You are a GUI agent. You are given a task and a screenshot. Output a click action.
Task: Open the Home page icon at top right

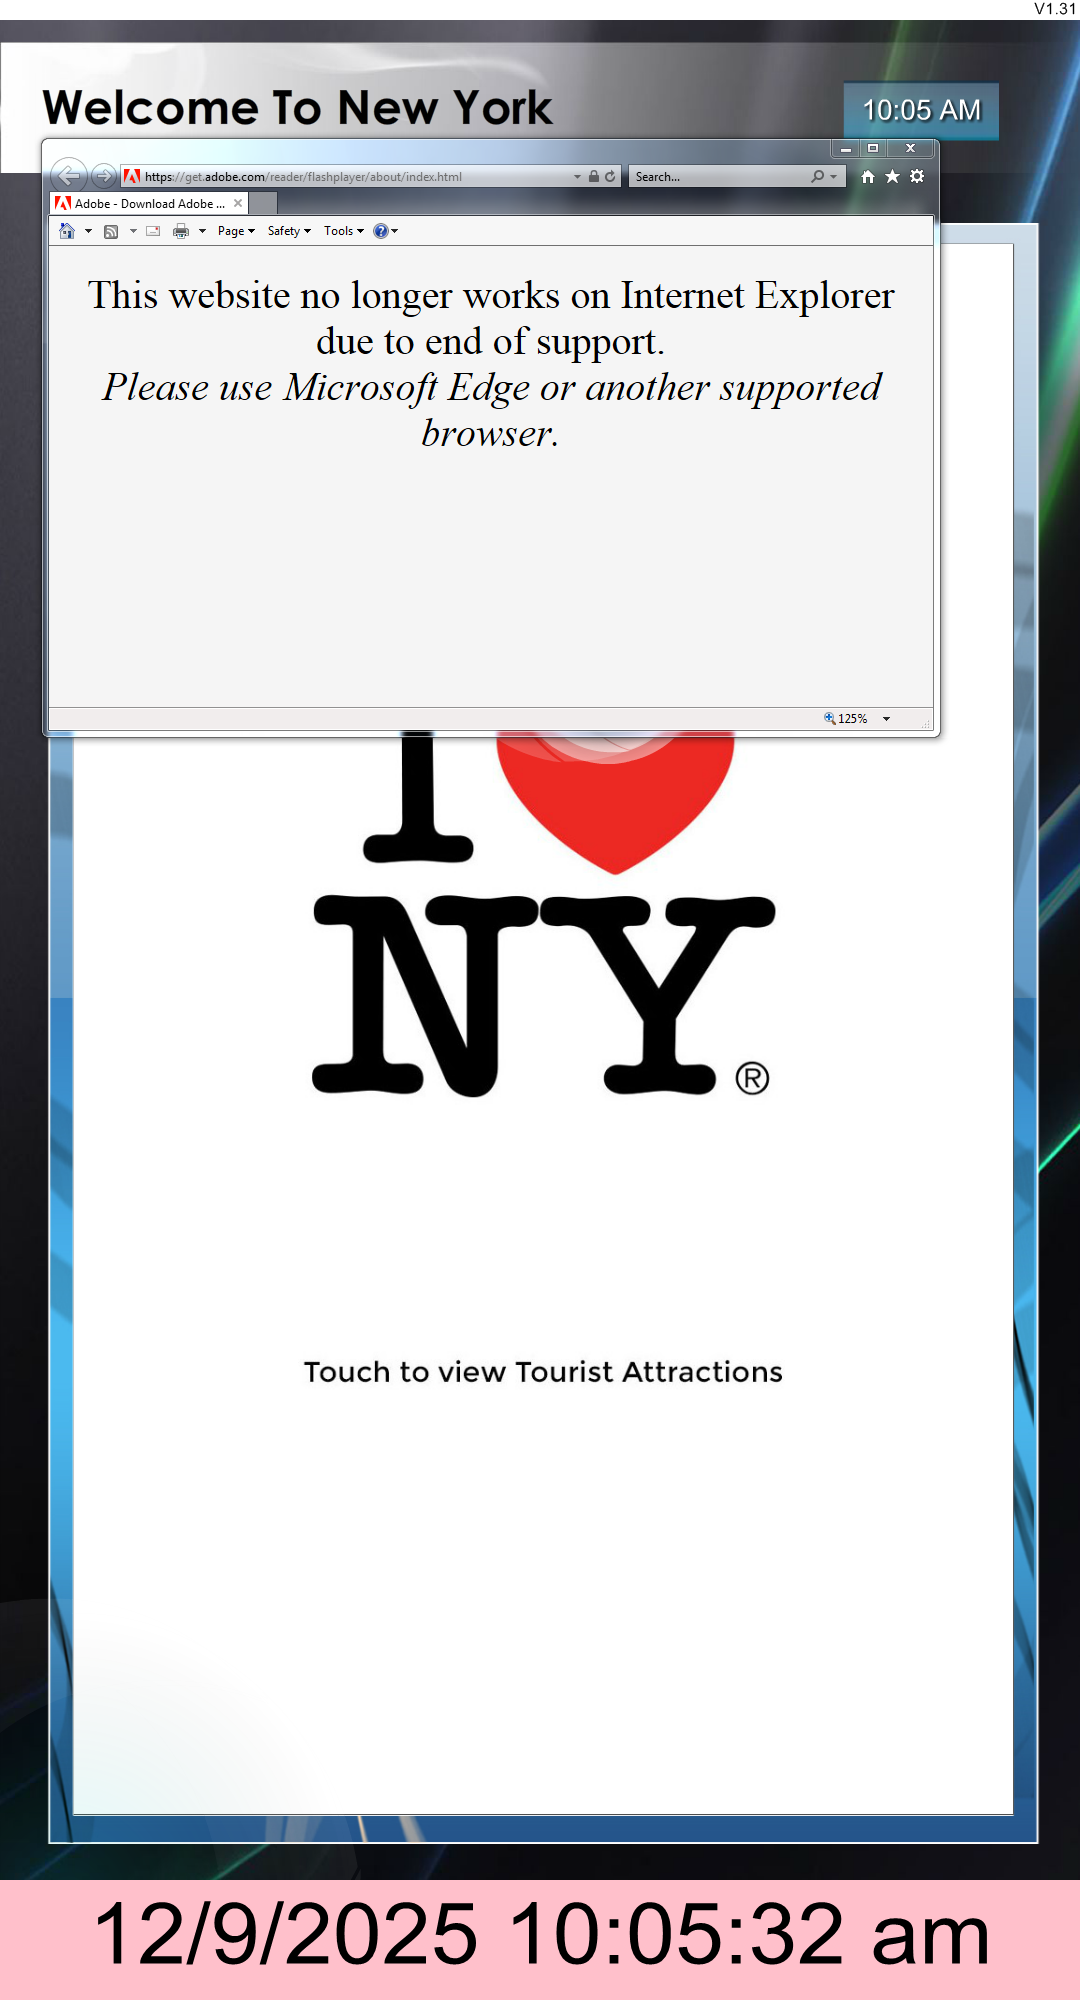[x=867, y=177]
